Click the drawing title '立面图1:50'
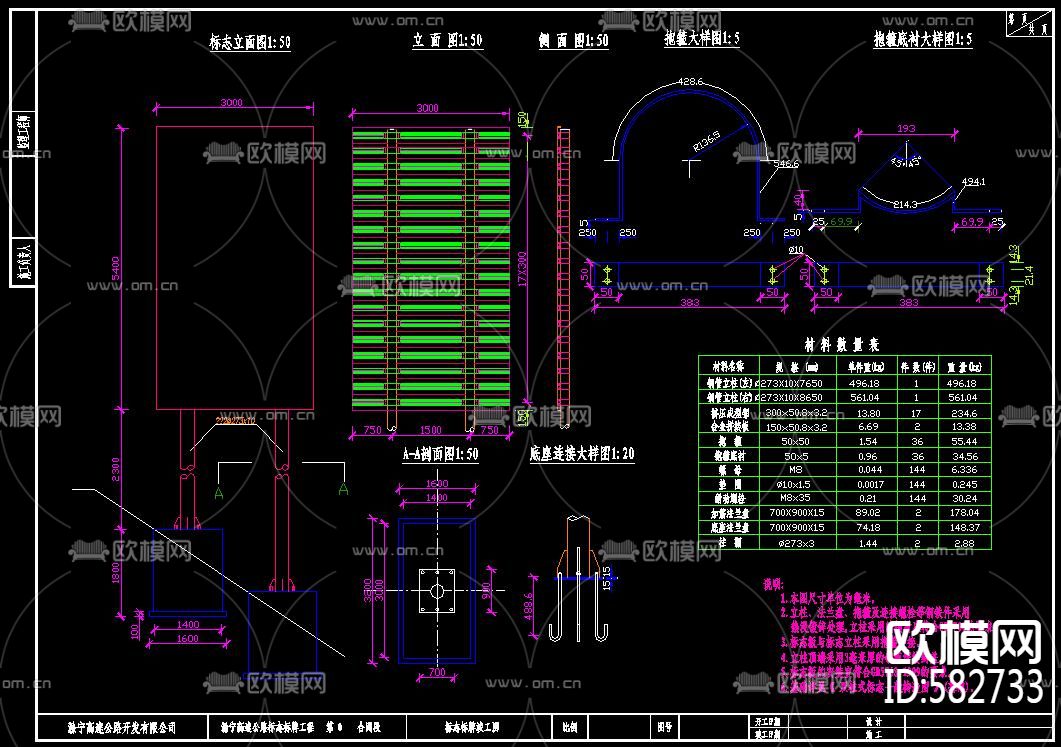Image resolution: width=1061 pixels, height=747 pixels. point(447,41)
